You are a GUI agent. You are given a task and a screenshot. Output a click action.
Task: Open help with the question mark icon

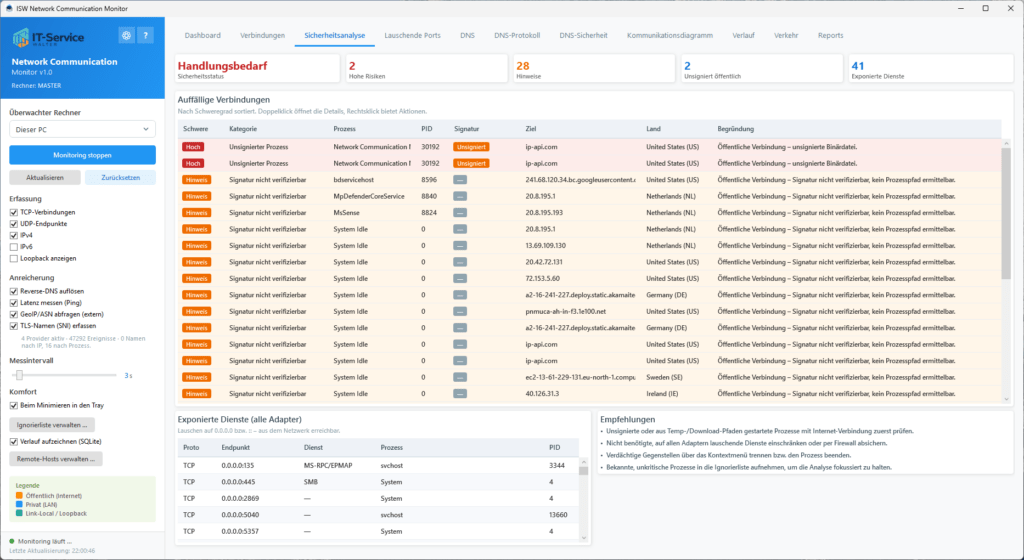click(146, 35)
